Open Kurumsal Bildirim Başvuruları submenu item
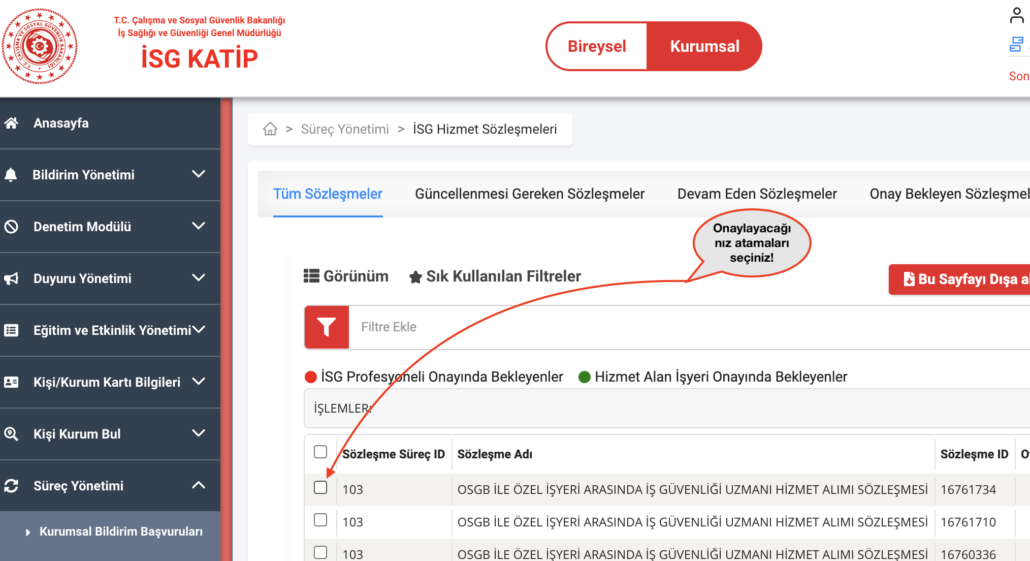The height and width of the screenshot is (561, 1030). [121, 532]
